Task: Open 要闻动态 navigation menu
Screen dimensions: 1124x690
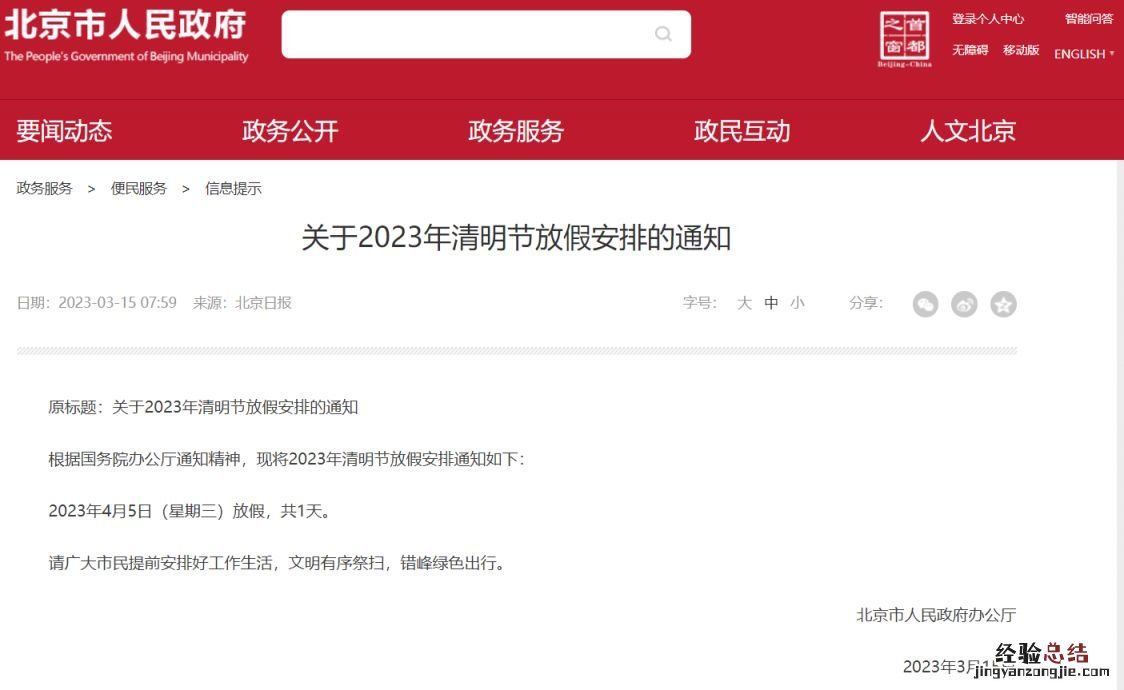Action: click(x=64, y=130)
